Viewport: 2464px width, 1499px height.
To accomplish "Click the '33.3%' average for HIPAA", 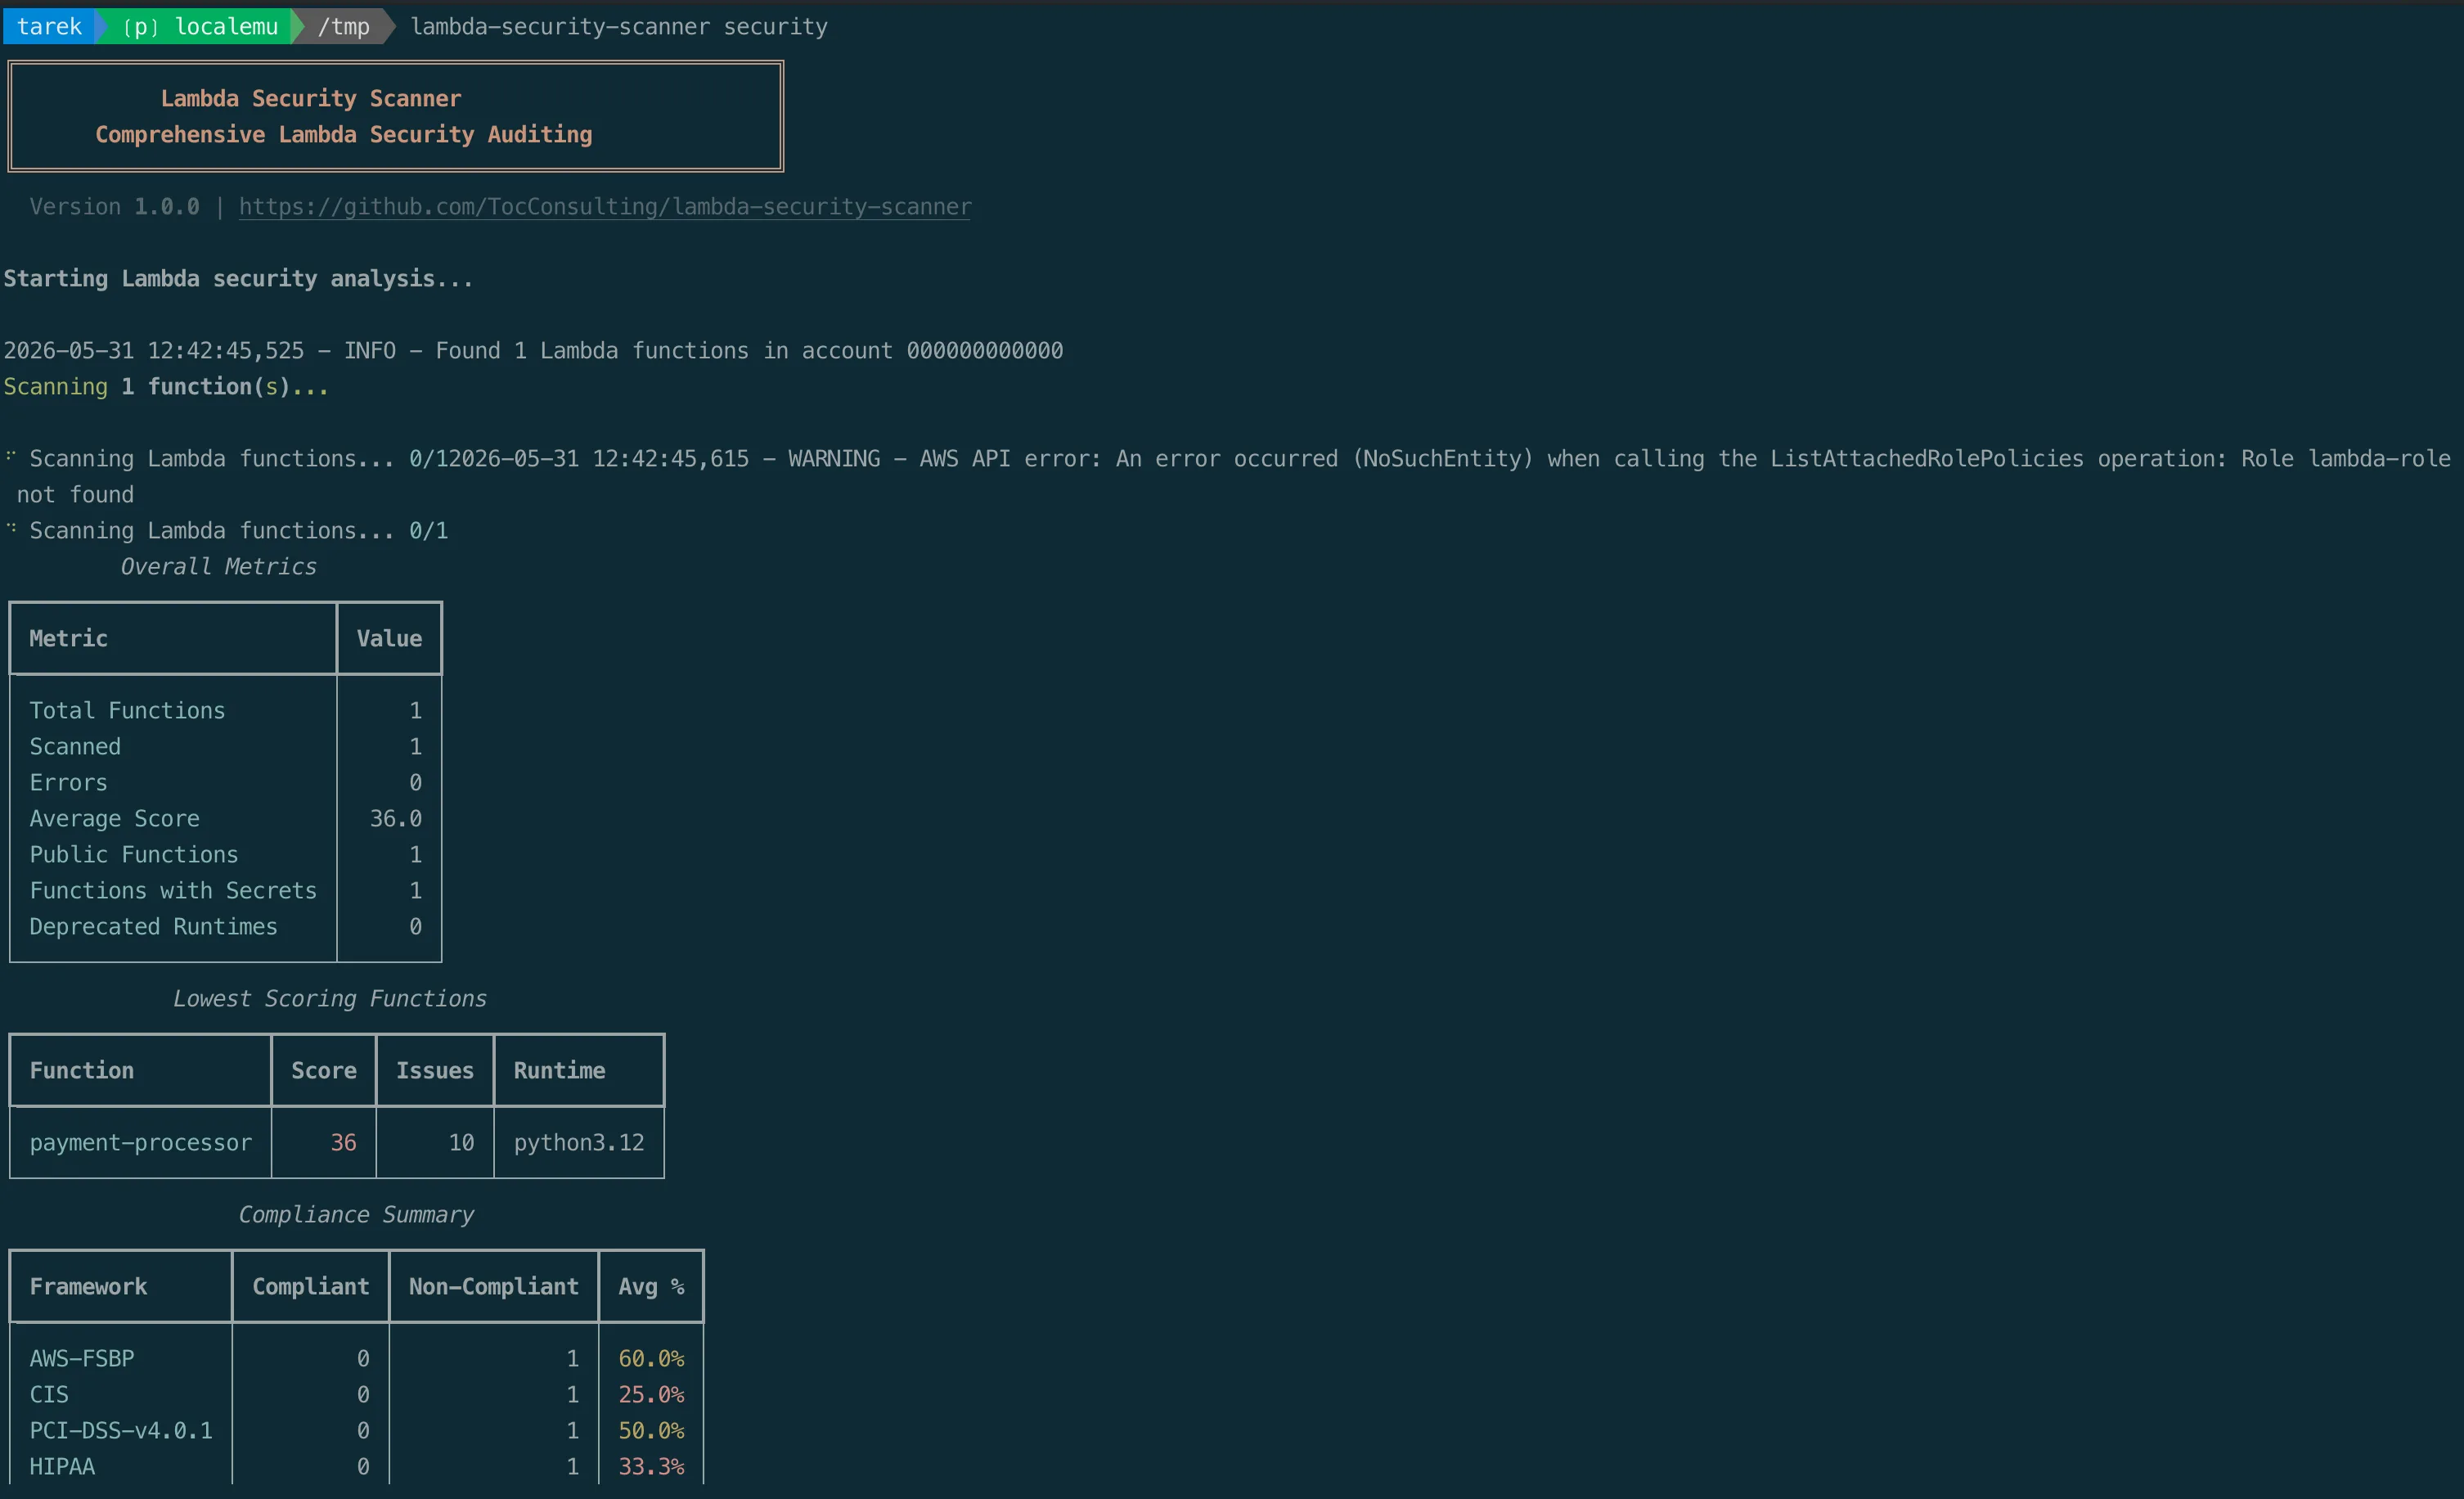I will pos(651,1466).
